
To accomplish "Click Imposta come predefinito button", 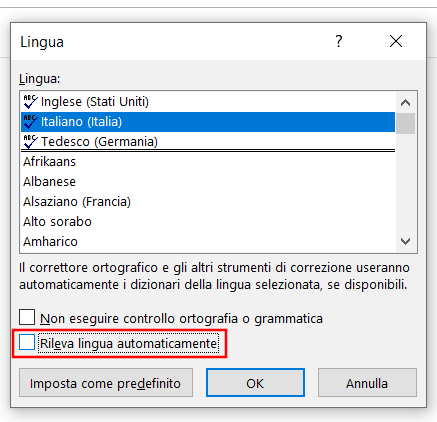I will click(106, 383).
